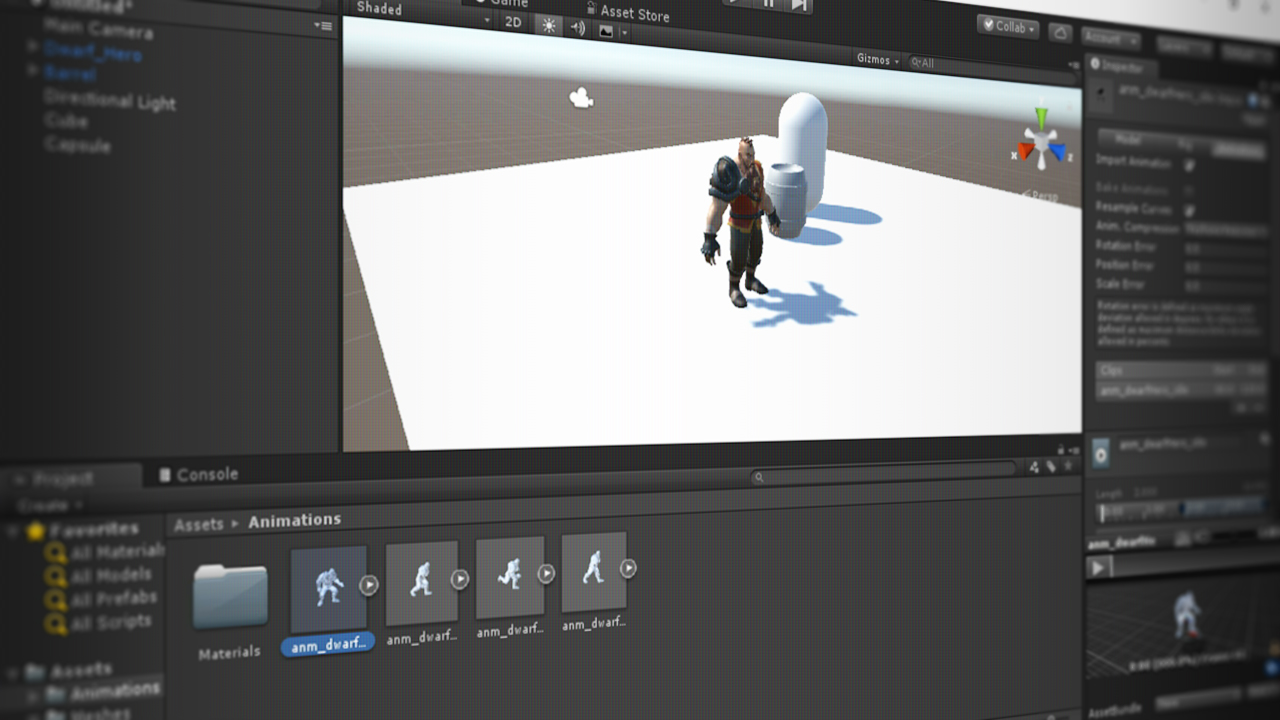Screen dimensions: 1280x720
Task: Uncheck the Import Animation checkbox
Action: pyautogui.click(x=1189, y=164)
